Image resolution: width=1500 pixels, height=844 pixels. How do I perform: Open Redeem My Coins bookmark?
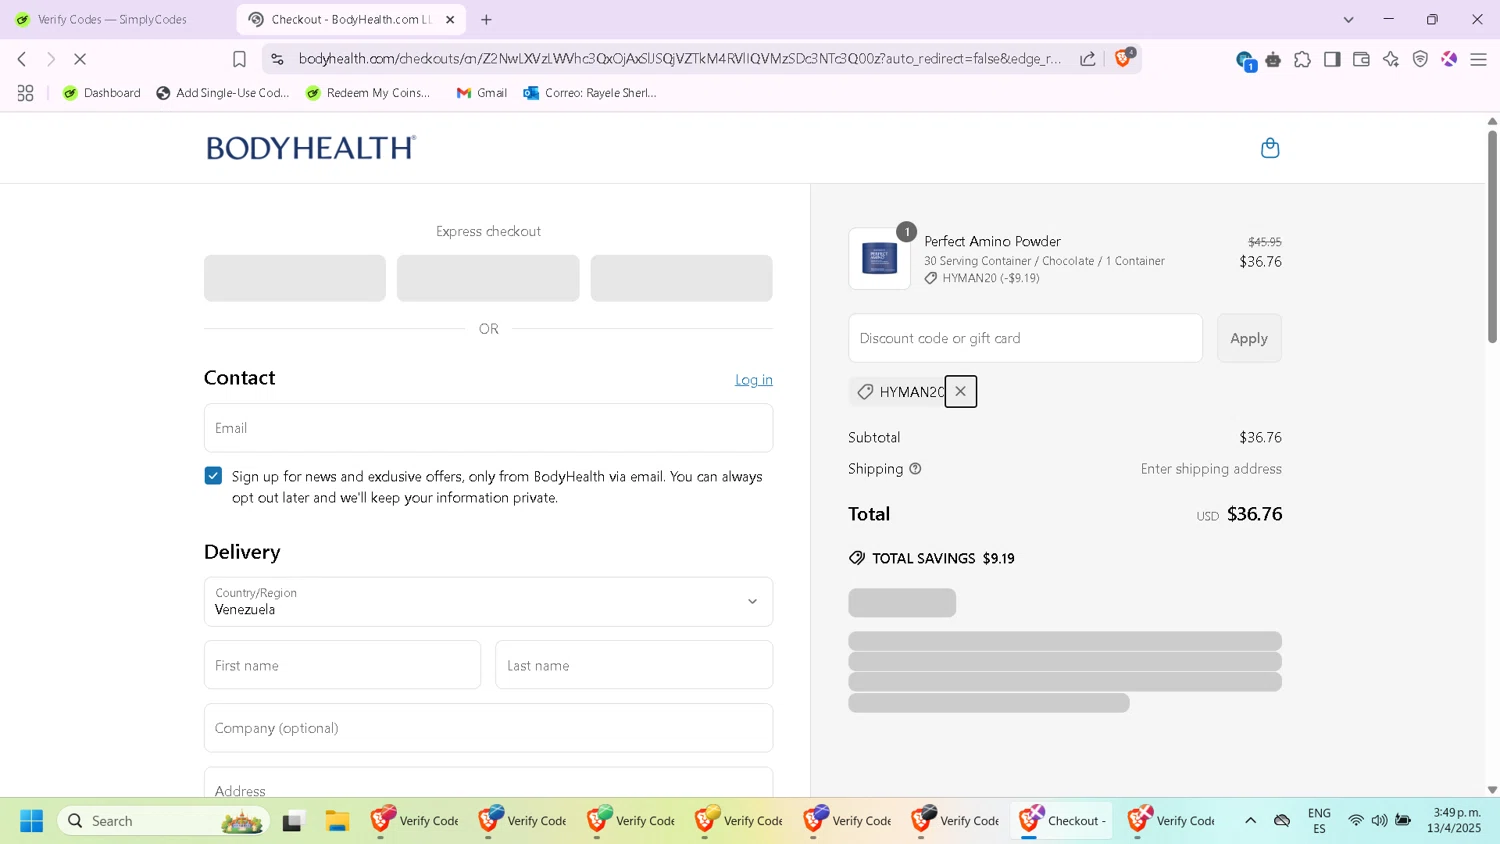point(369,93)
